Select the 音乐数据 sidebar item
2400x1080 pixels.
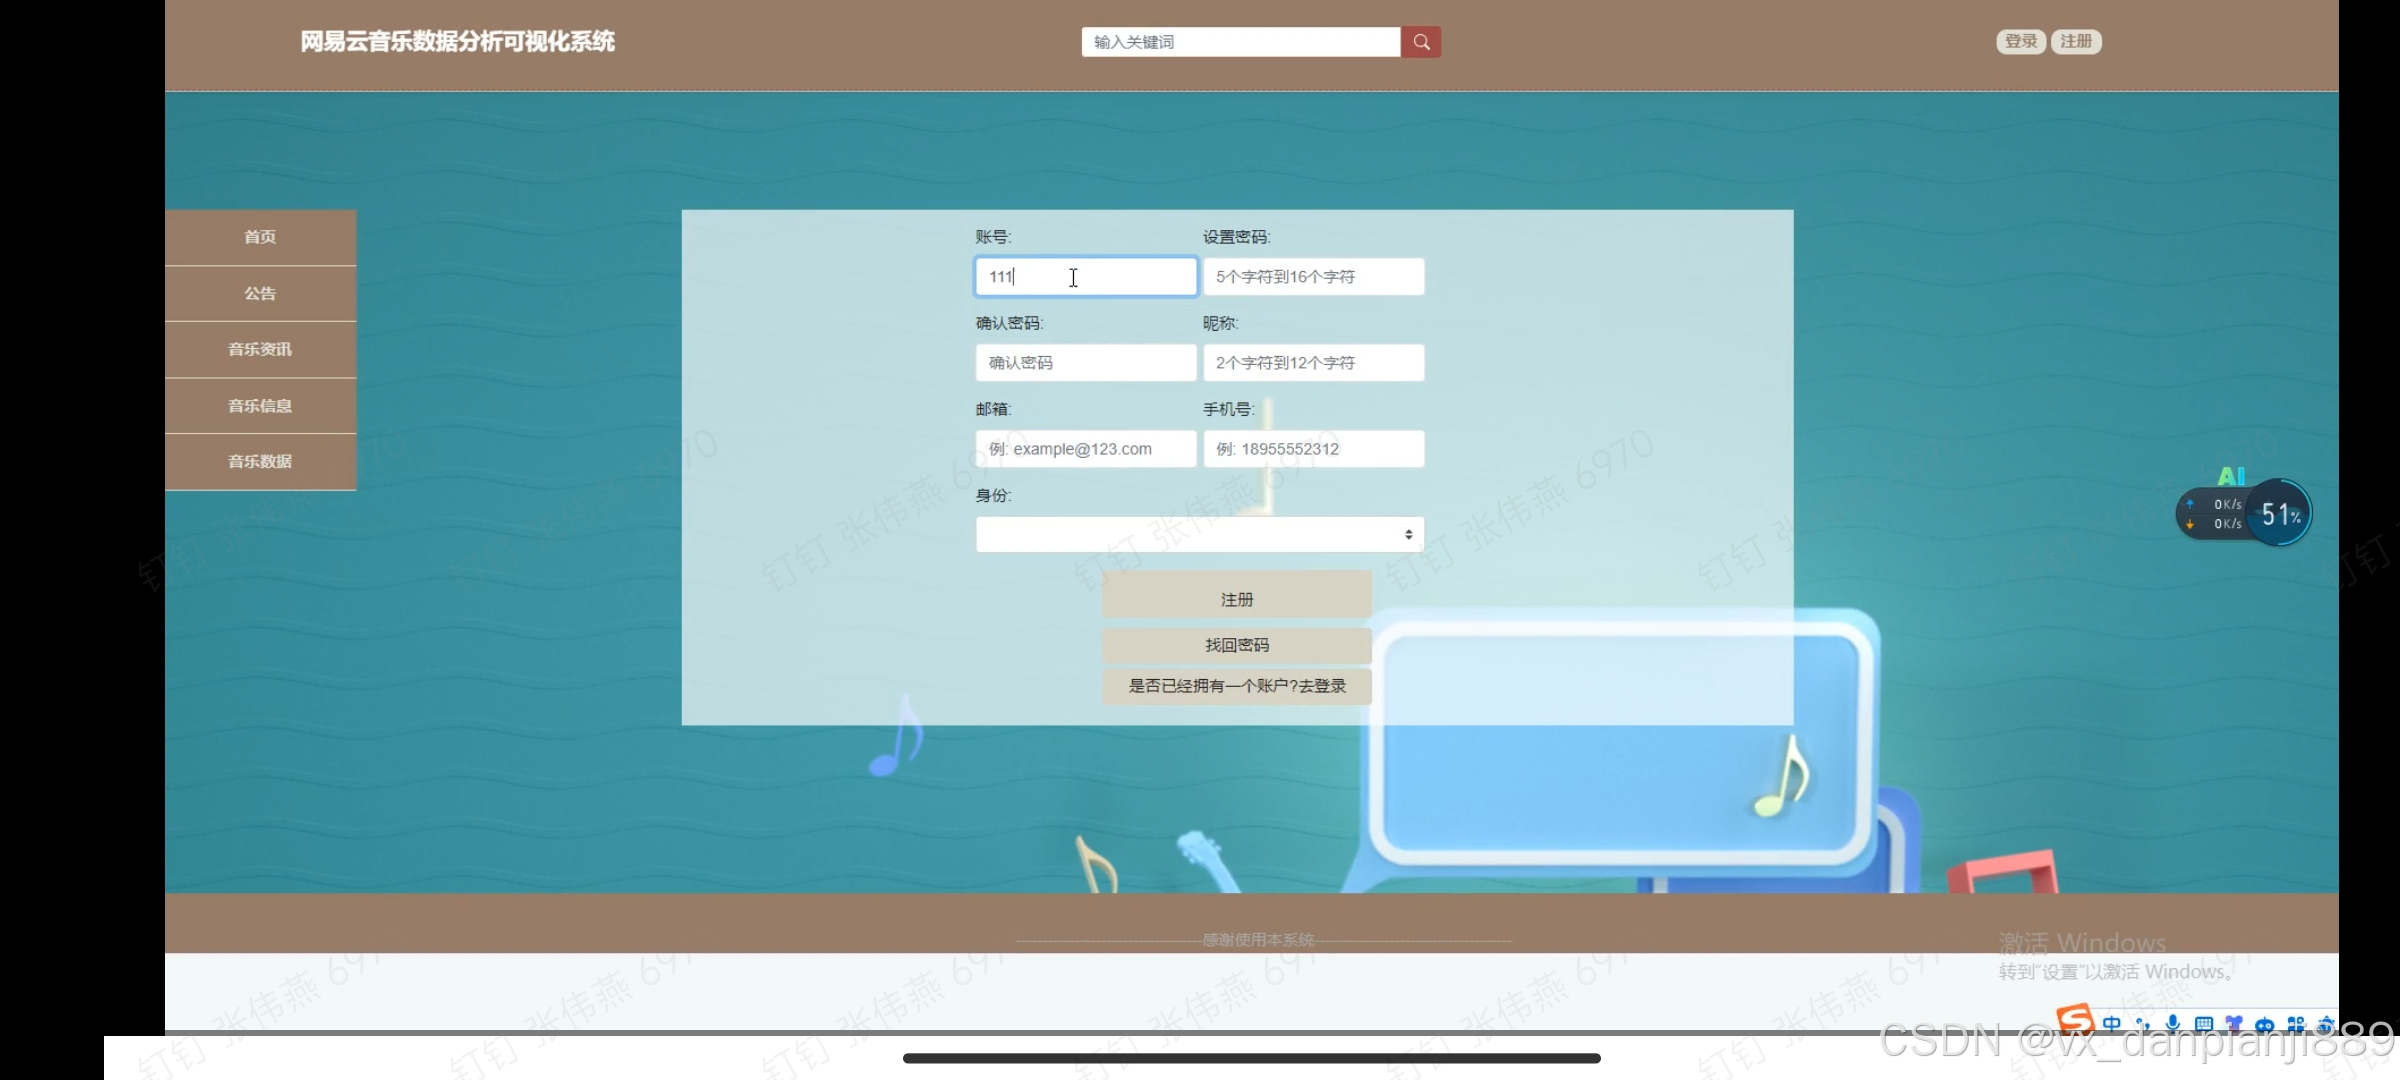tap(260, 461)
